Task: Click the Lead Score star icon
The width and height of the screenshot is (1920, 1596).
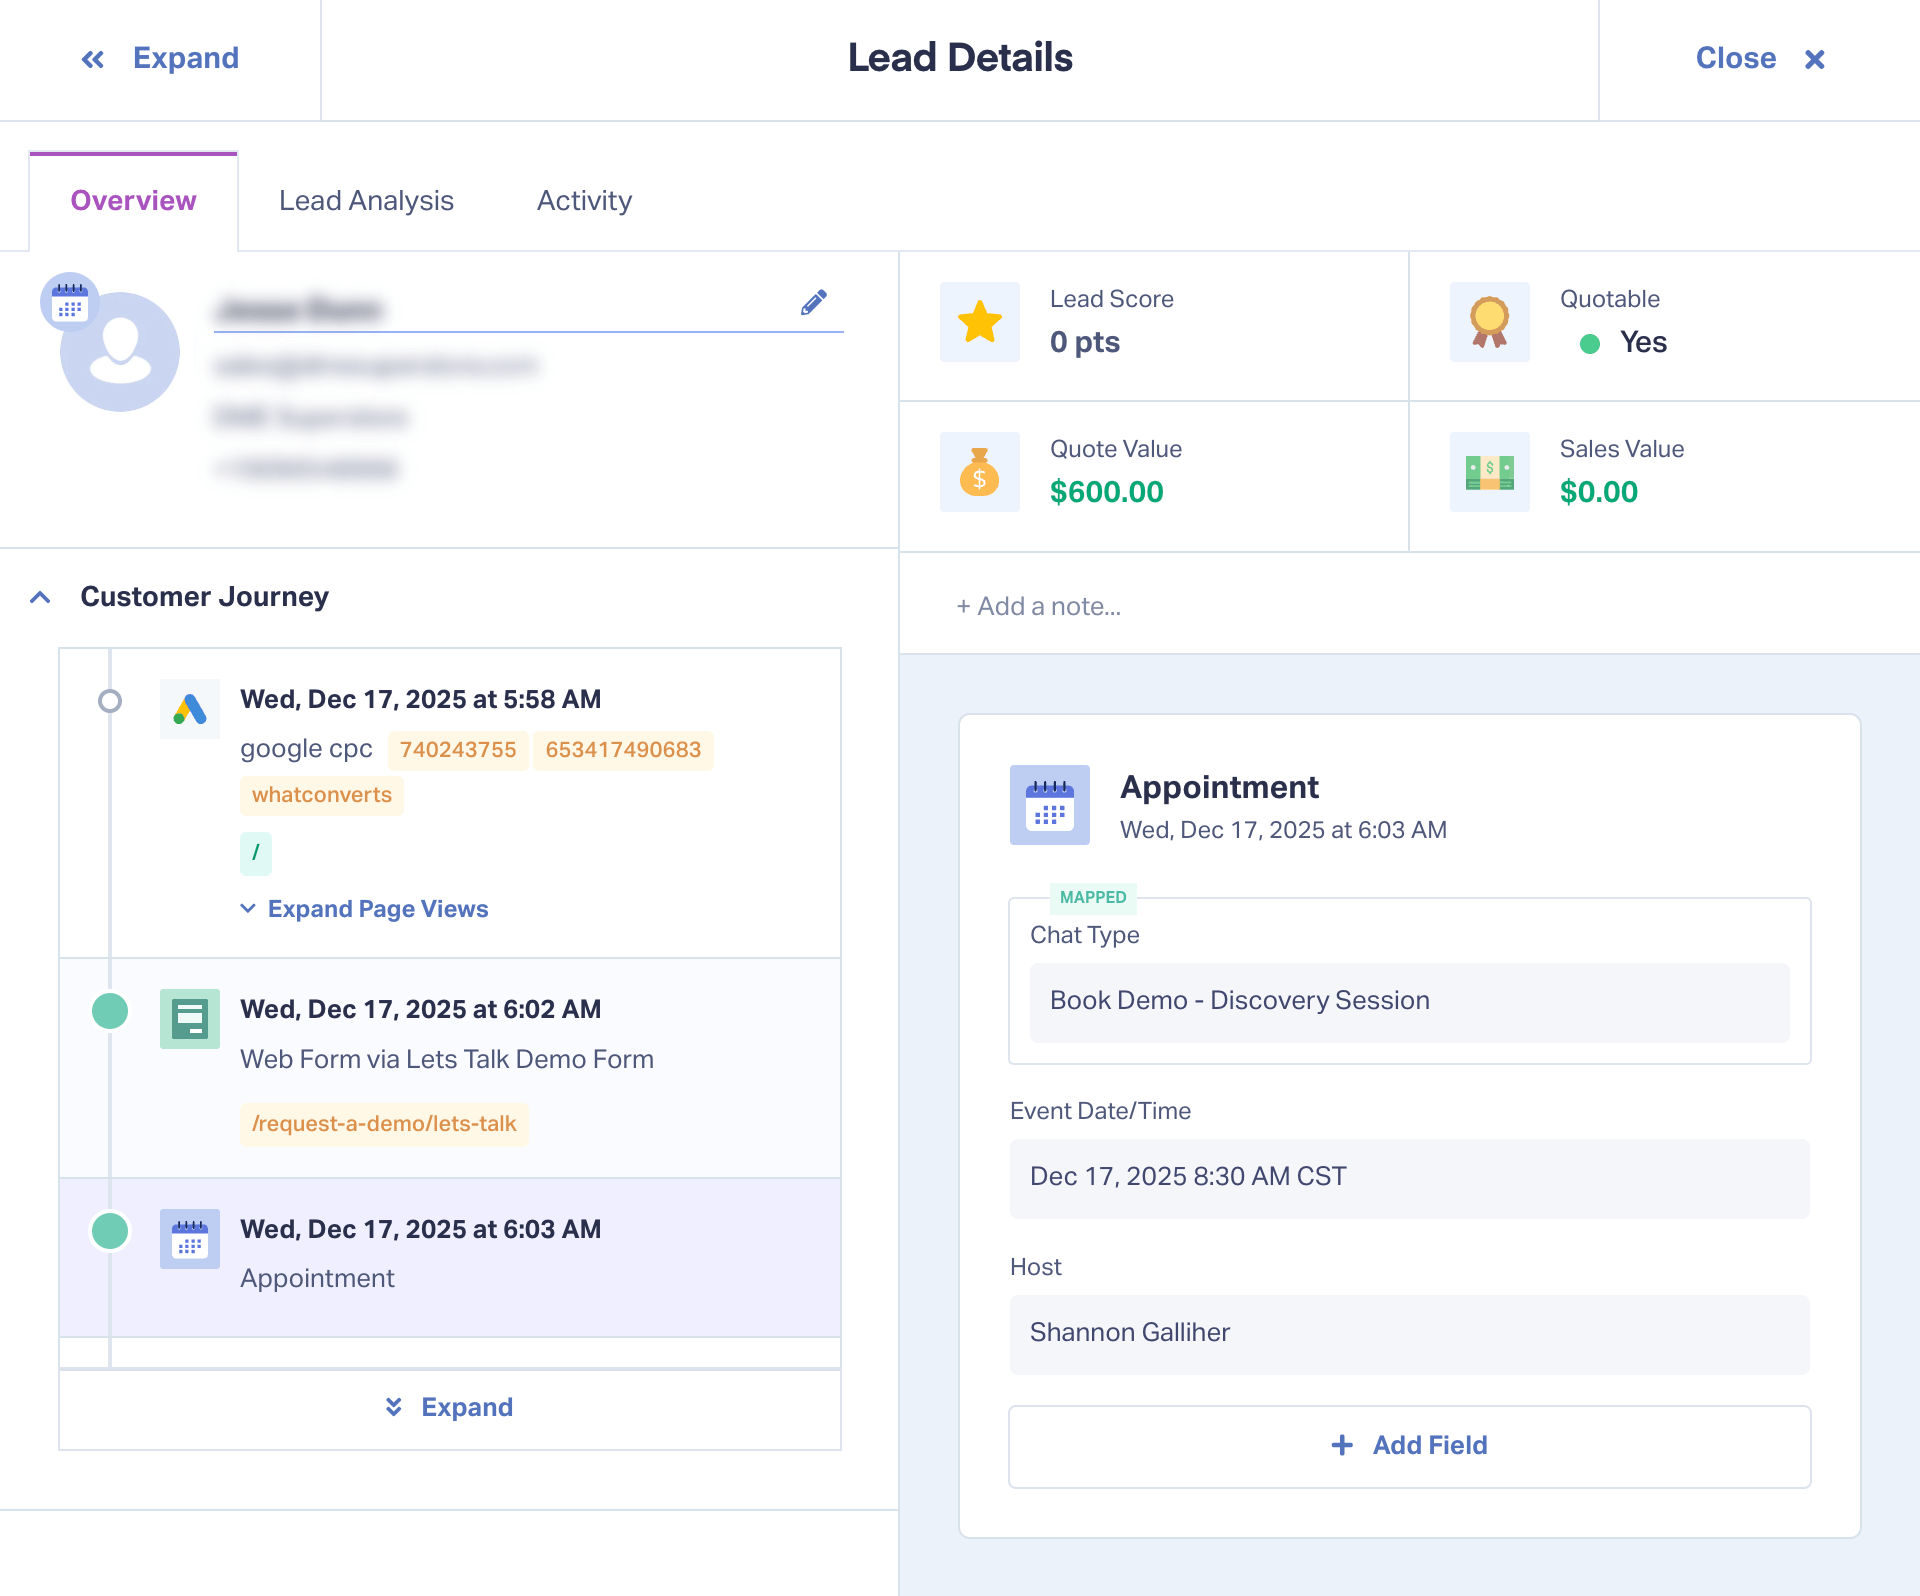Action: point(979,322)
